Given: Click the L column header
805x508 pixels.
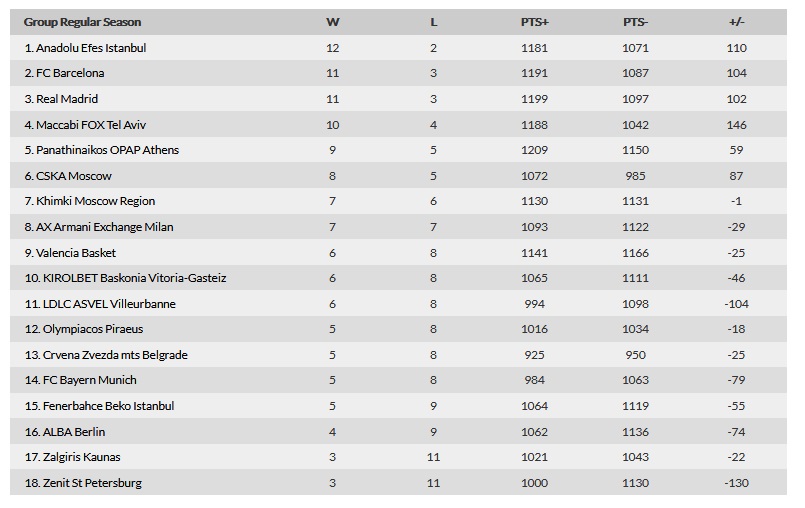Looking at the screenshot, I should point(433,22).
